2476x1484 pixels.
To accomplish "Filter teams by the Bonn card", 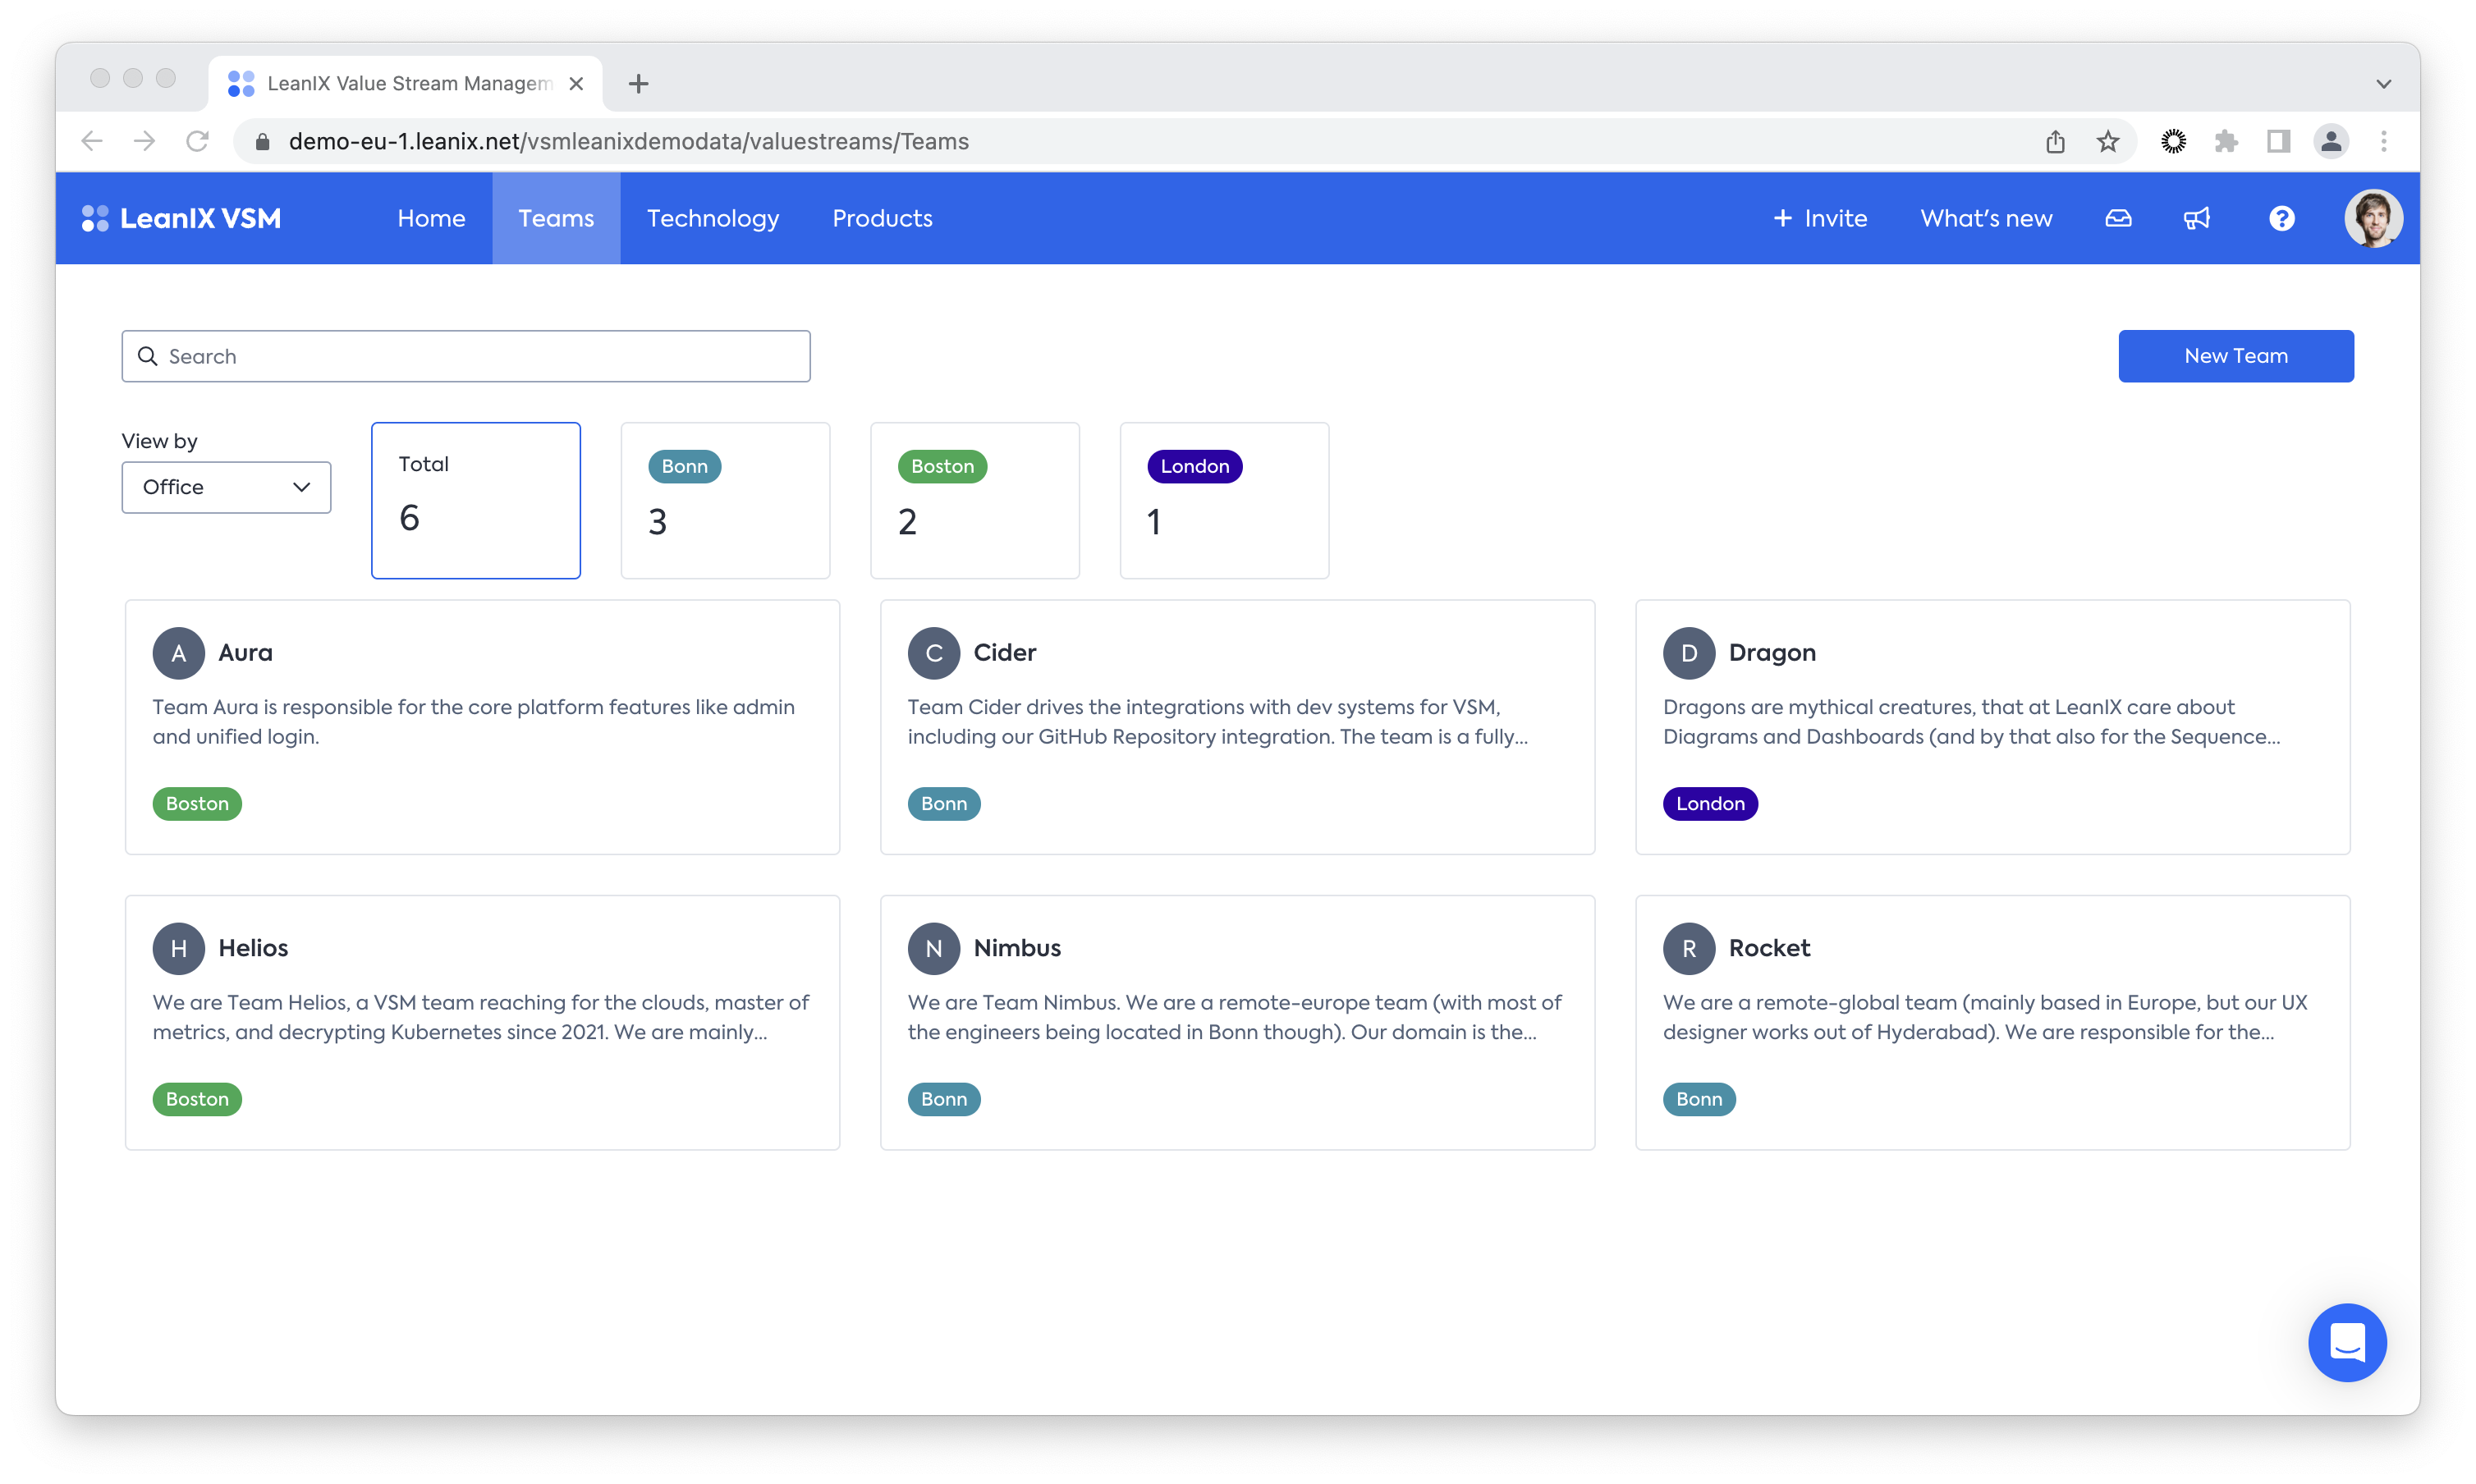I will (725, 500).
